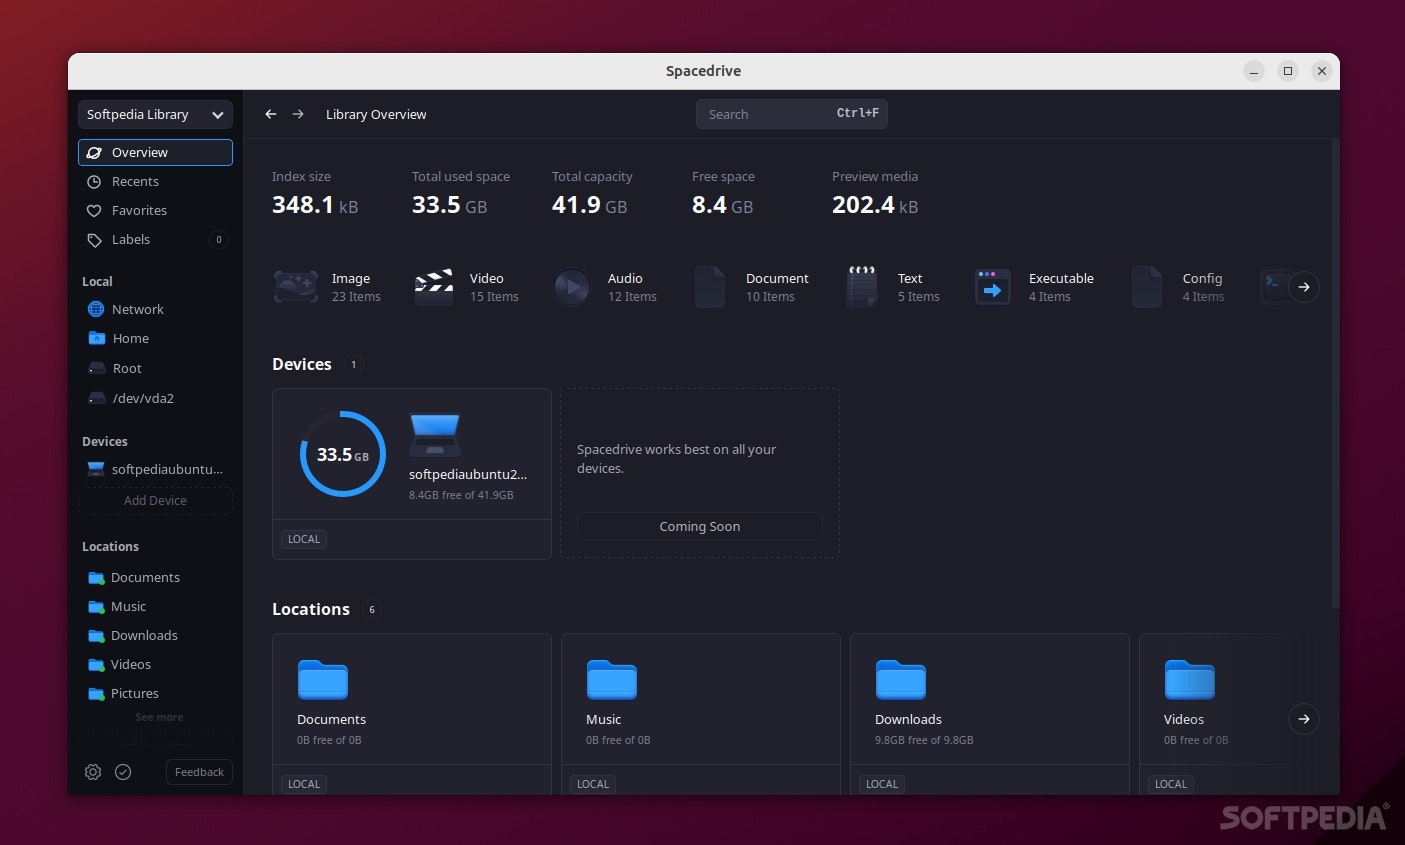Viewport: 1405px width, 845px height.
Task: Click the Favorites heart icon
Action: tap(94, 211)
